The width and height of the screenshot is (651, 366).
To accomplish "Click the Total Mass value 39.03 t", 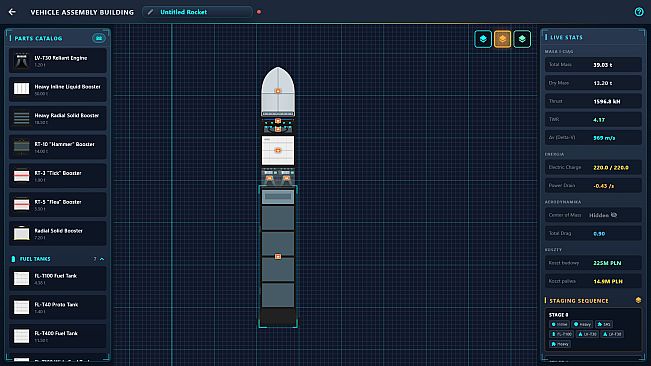I will point(602,65).
